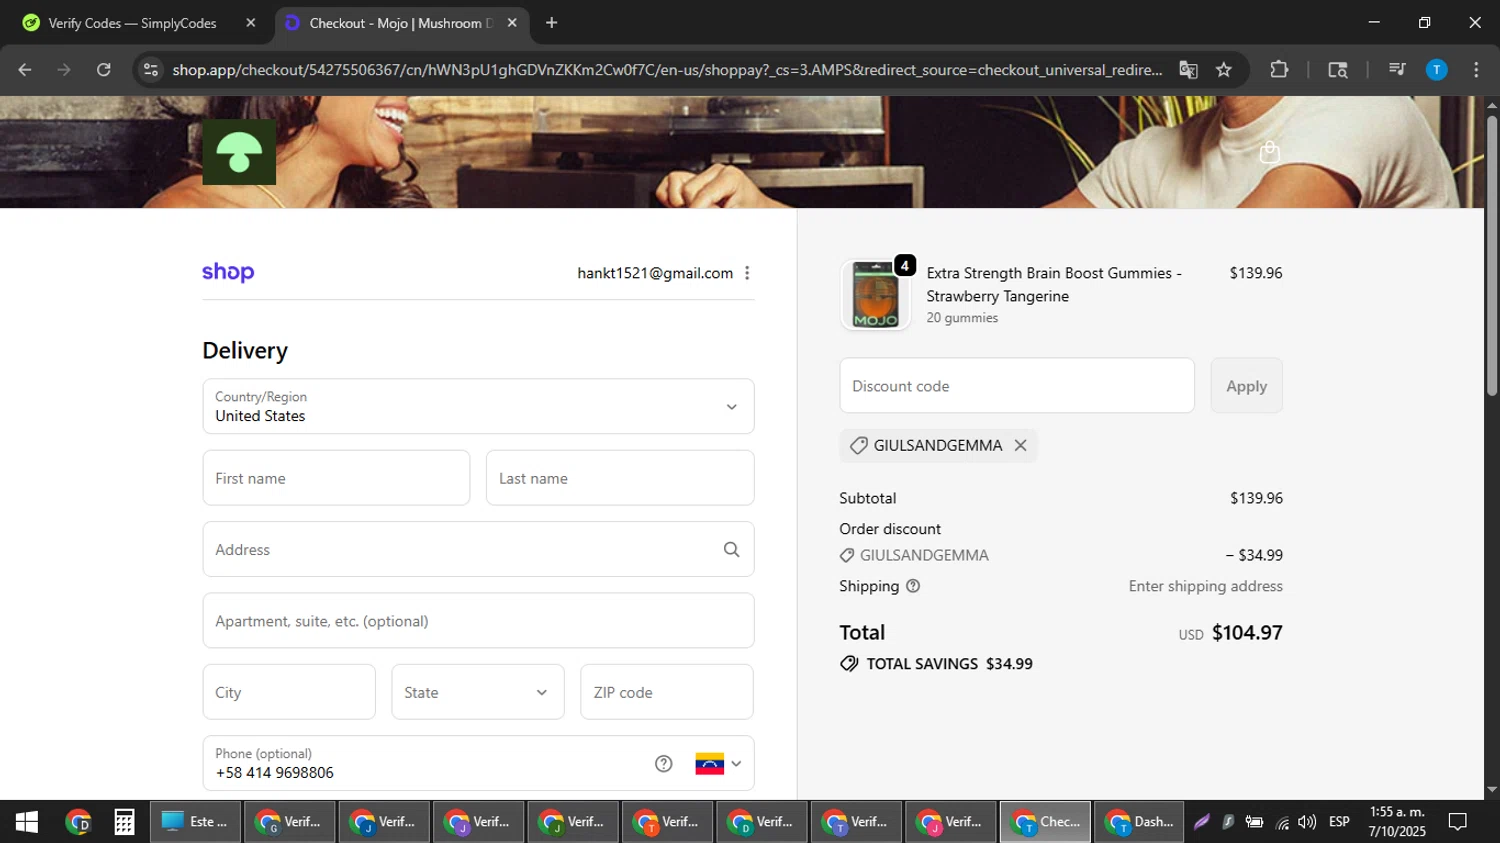Open the shopping bag cart icon
The image size is (1500, 843).
click(x=1269, y=152)
